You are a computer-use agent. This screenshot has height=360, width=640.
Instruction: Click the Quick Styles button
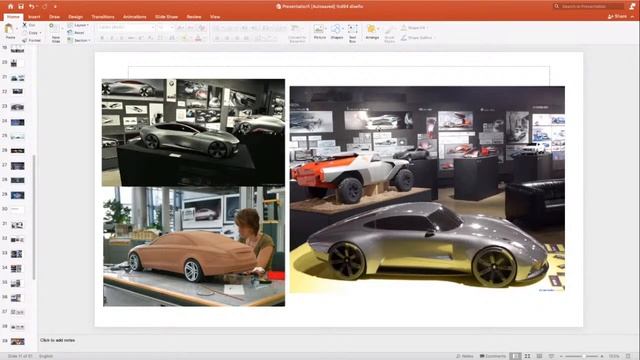[x=389, y=33]
